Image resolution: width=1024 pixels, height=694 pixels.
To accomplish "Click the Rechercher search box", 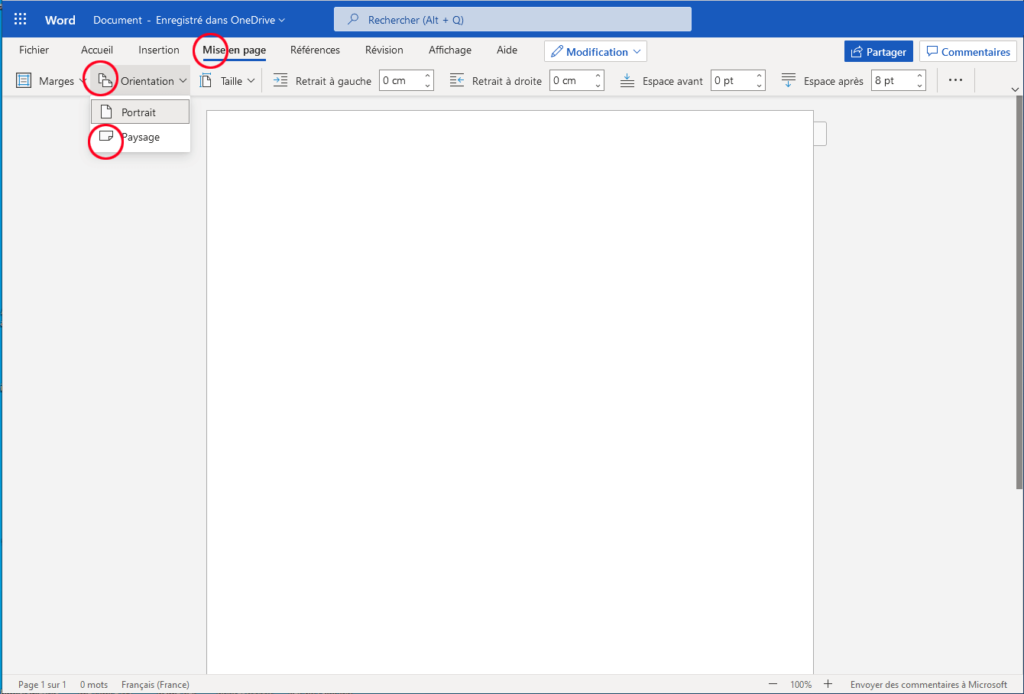I will [513, 19].
